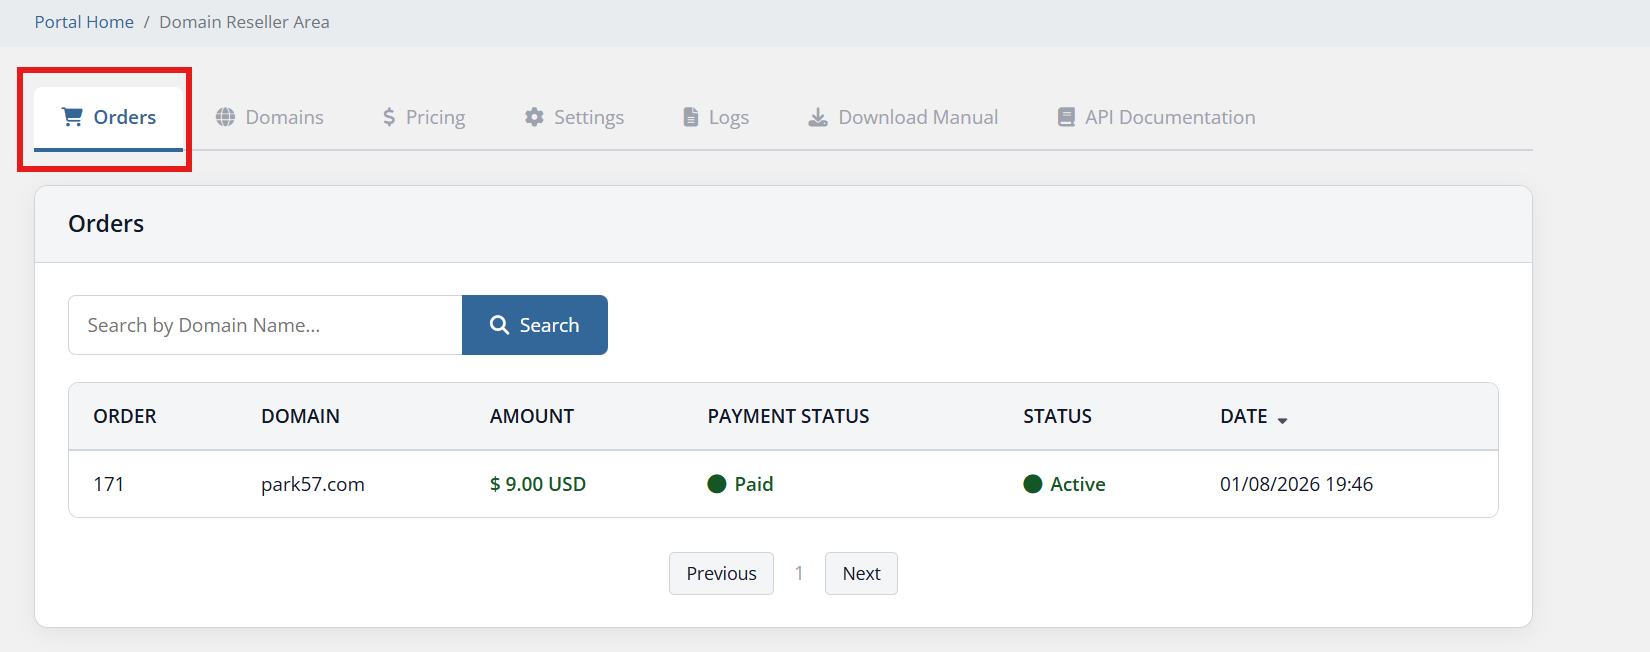Image resolution: width=1650 pixels, height=652 pixels.
Task: Click the download icon beside Download Manual
Action: click(x=818, y=117)
